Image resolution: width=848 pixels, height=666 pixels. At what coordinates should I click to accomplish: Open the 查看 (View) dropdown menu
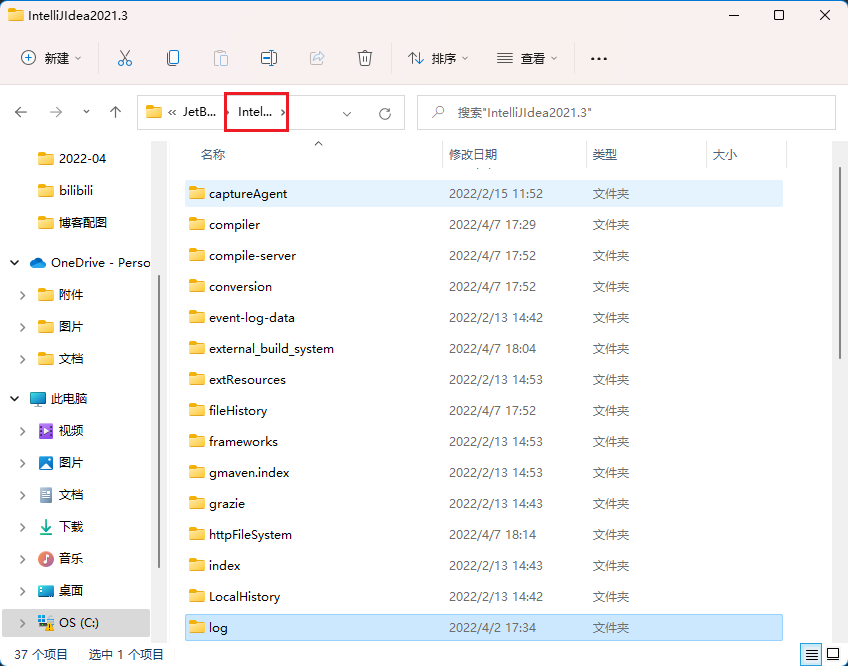(x=528, y=58)
